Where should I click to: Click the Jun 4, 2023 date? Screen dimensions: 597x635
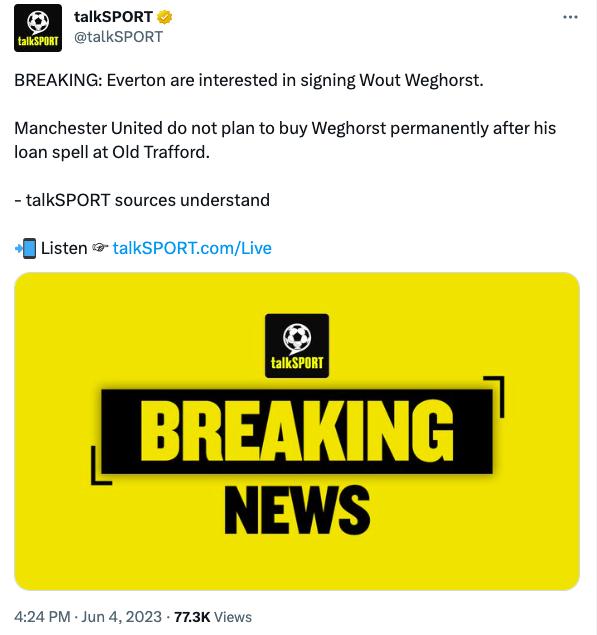(x=122, y=617)
